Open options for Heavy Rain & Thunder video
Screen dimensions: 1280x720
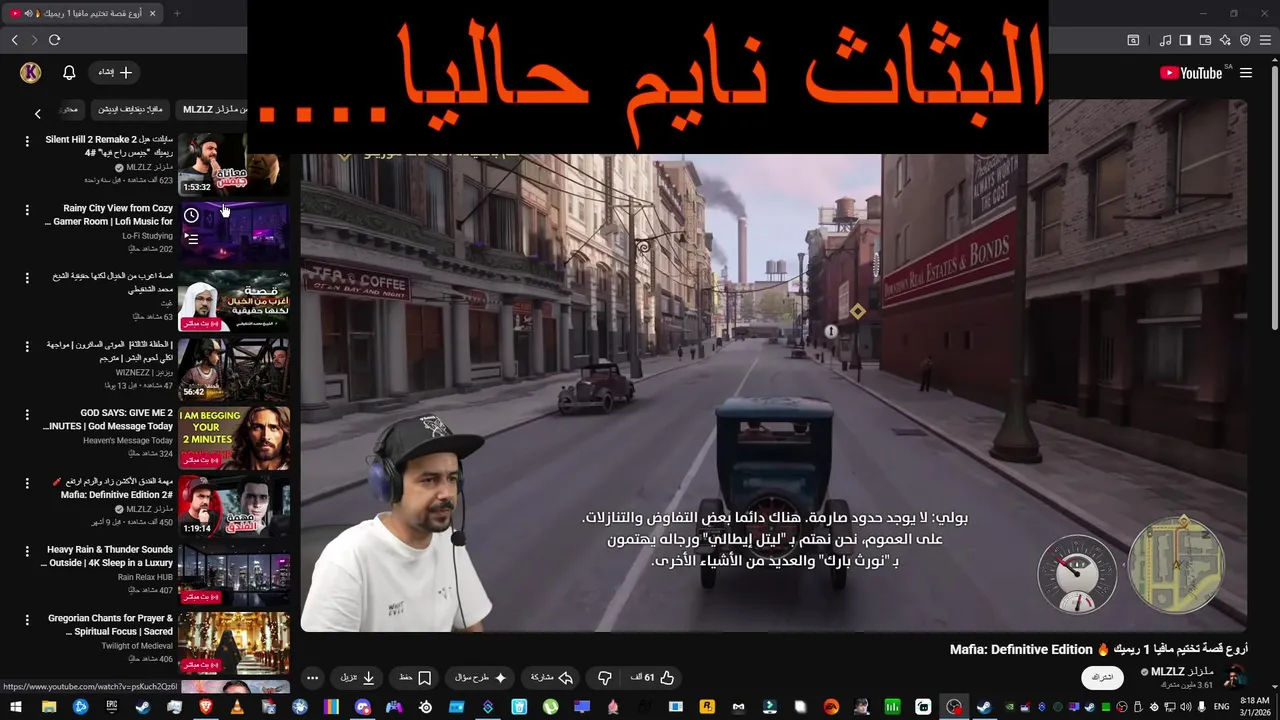pyautogui.click(x=27, y=551)
